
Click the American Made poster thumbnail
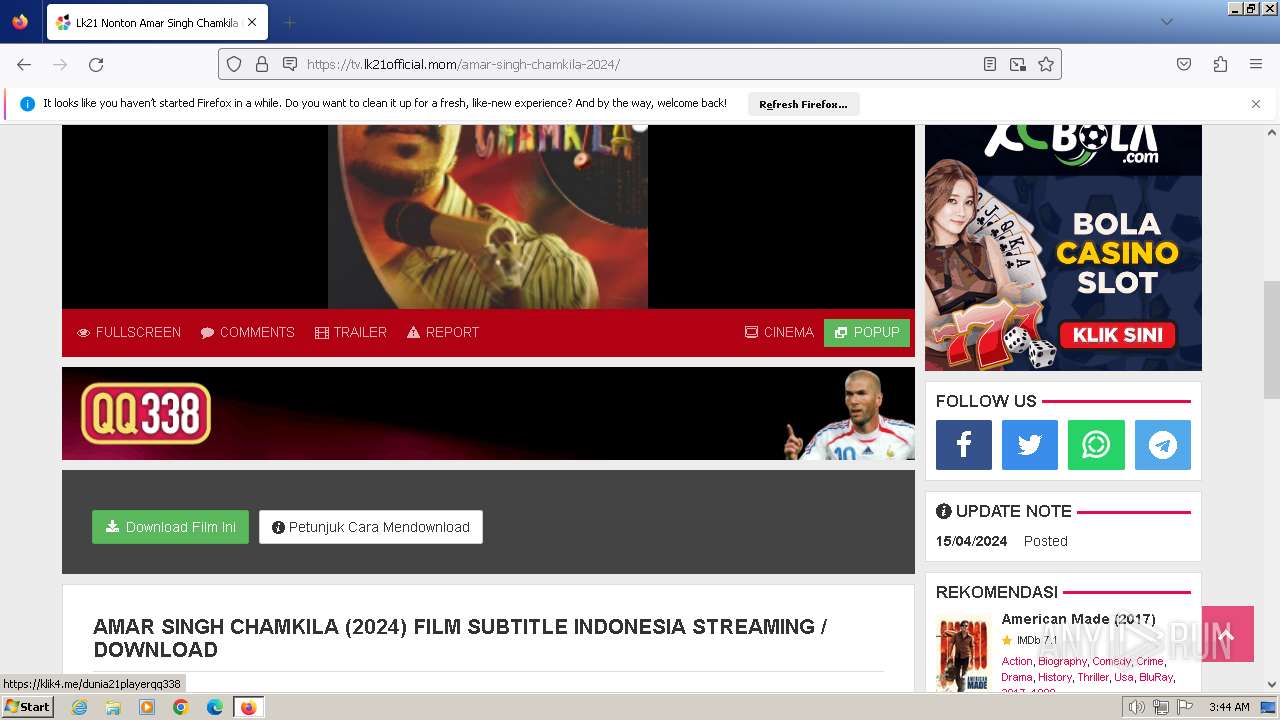click(964, 653)
